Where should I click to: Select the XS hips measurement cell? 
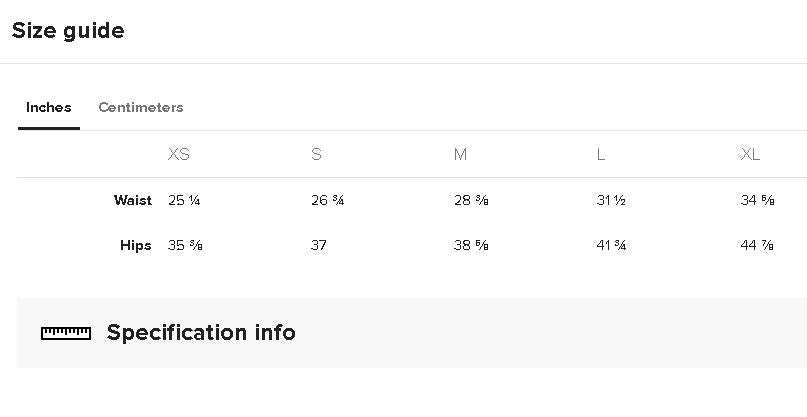click(x=186, y=245)
